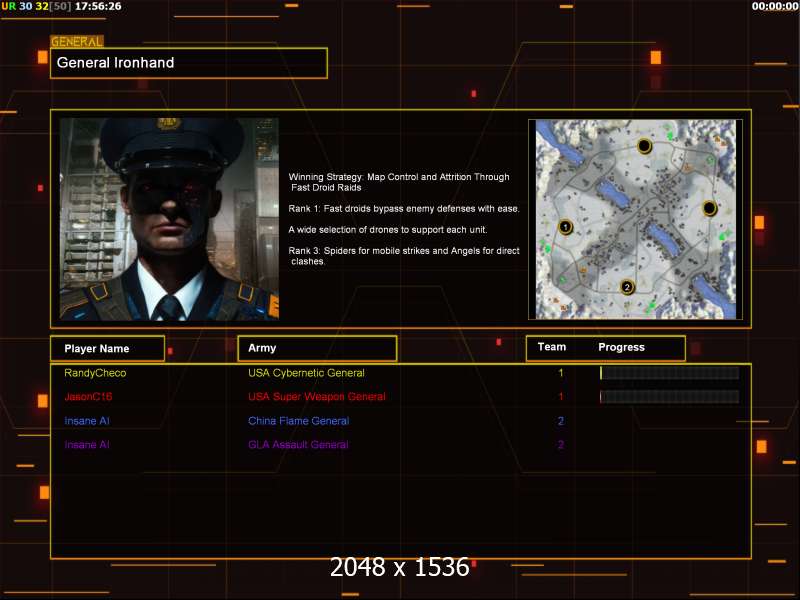Click USA Super Weapon General army
This screenshot has width=800, height=600.
tap(317, 396)
